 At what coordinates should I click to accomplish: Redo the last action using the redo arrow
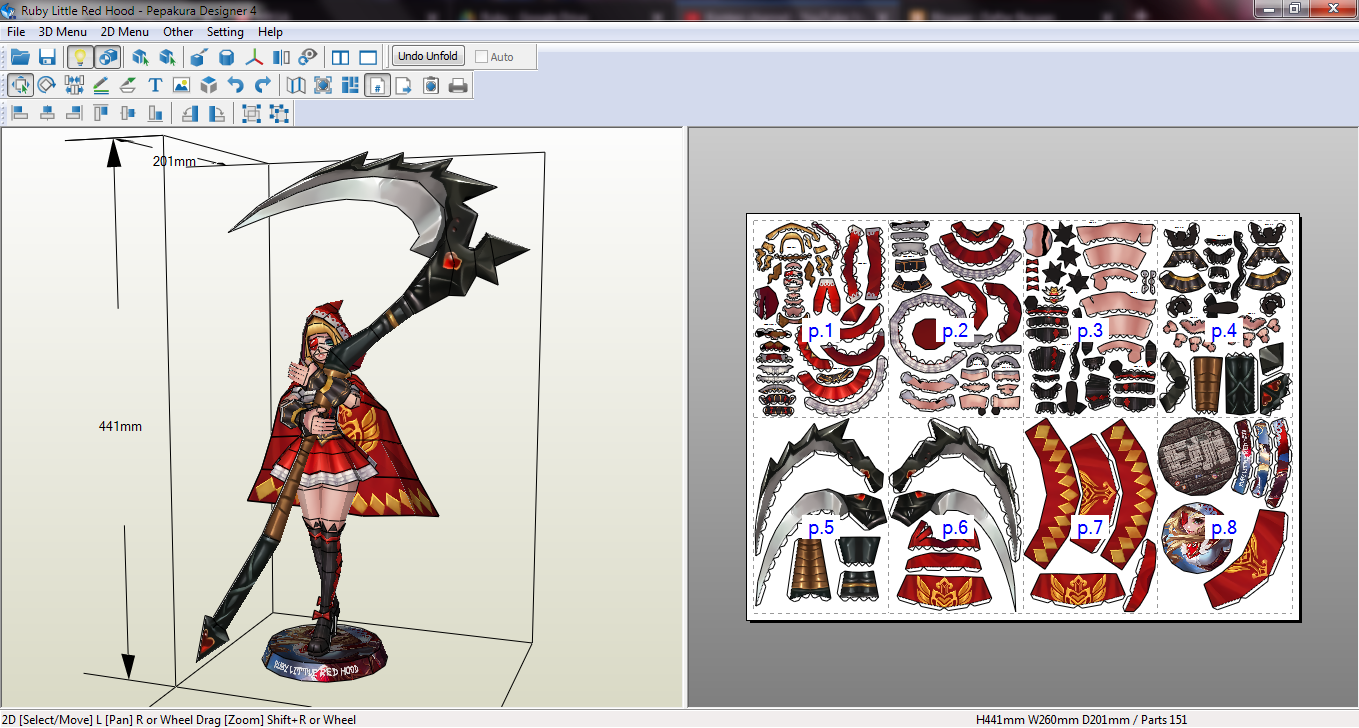263,85
